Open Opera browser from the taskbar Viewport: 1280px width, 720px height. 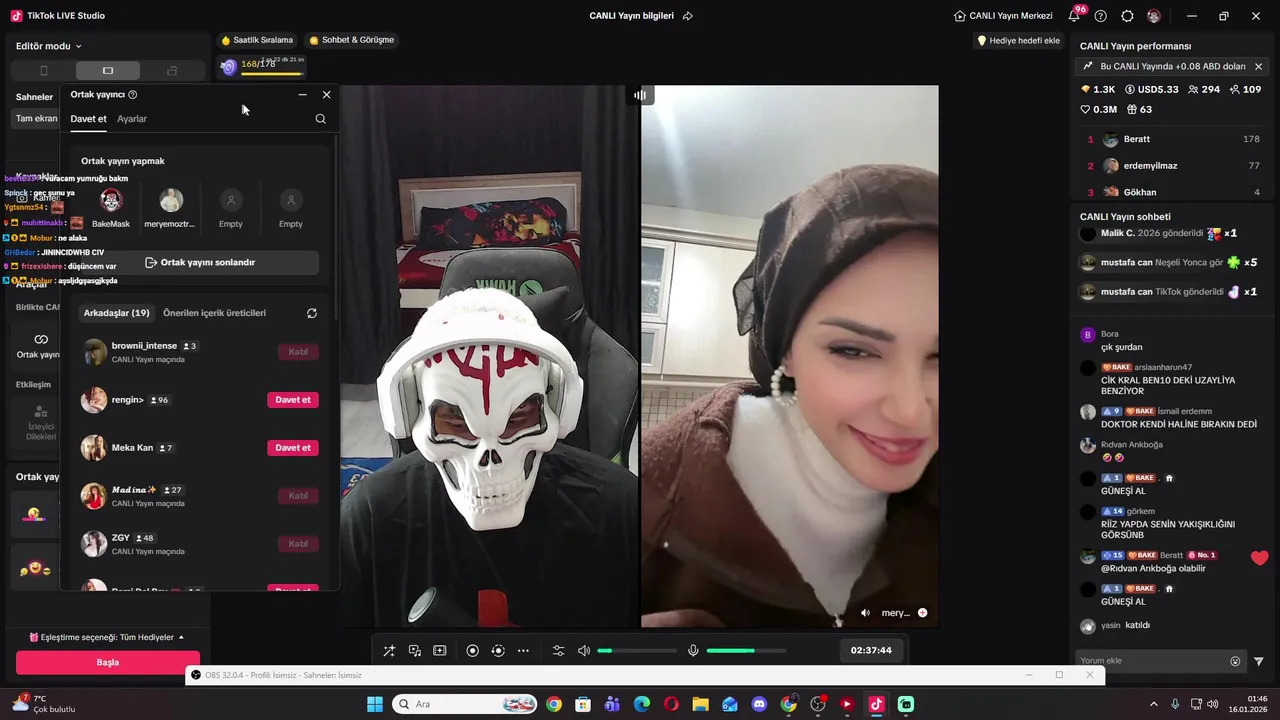671,704
